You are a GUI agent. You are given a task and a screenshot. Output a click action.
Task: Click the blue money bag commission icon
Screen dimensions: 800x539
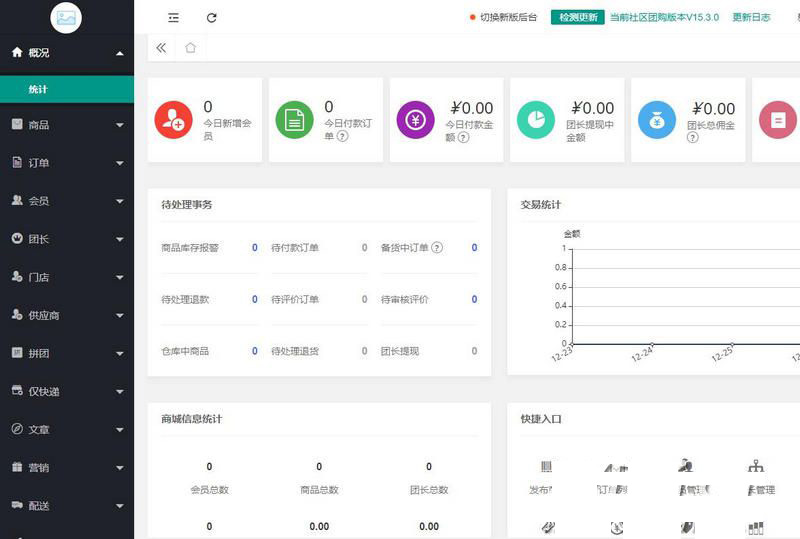point(657,120)
